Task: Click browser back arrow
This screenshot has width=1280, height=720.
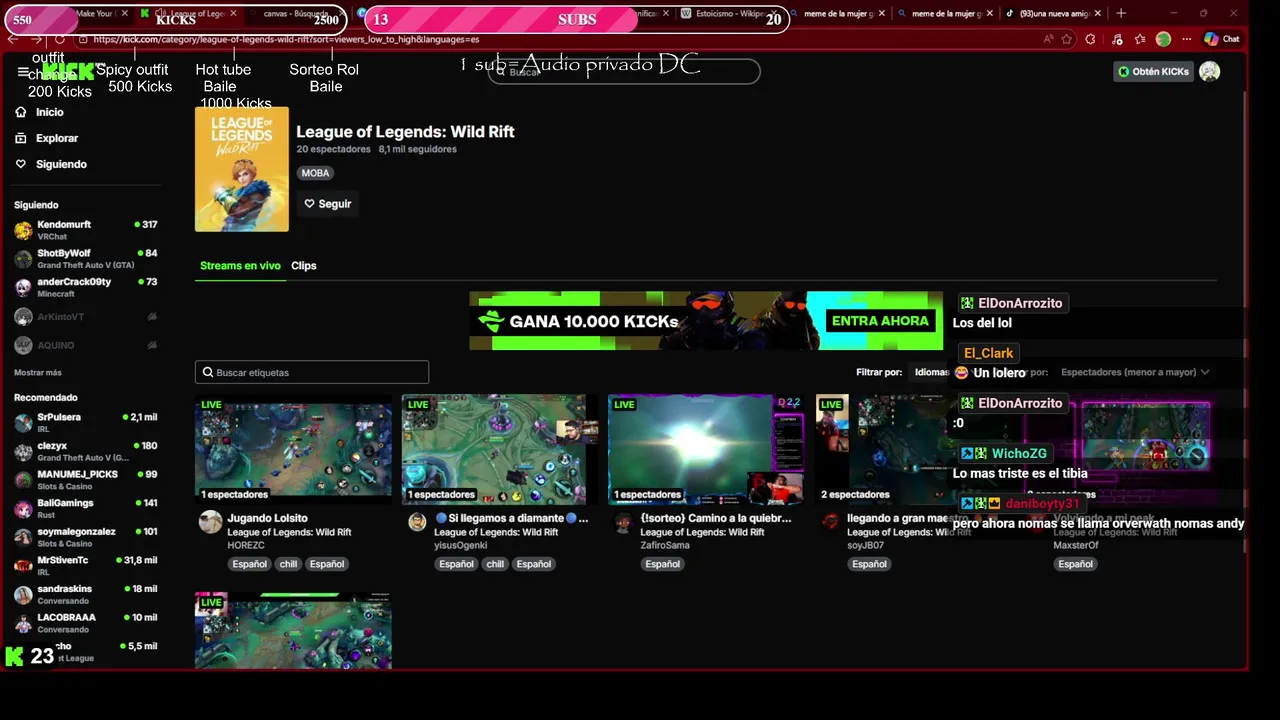Action: 13,39
